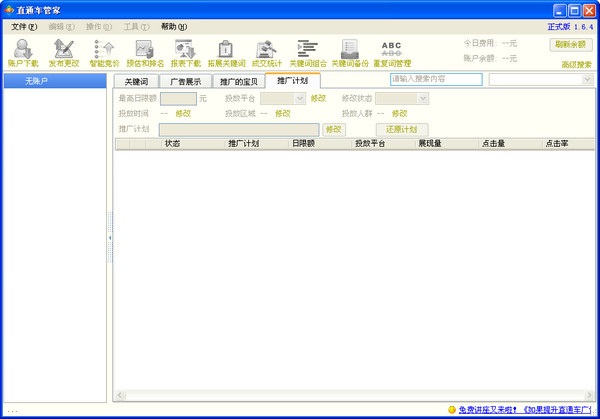Open the 帮助 menu
Screen dimensions: 600x419
point(174,26)
